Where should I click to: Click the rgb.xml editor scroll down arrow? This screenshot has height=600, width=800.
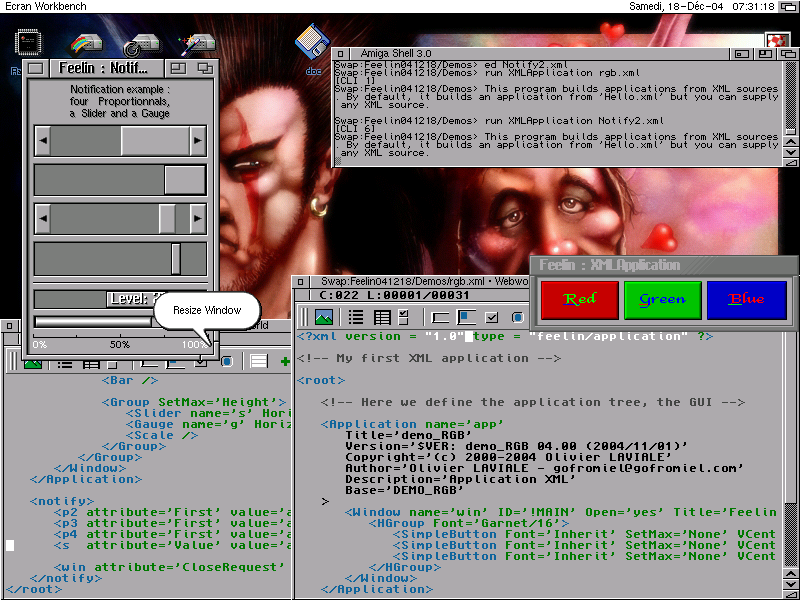pyautogui.click(x=791, y=584)
